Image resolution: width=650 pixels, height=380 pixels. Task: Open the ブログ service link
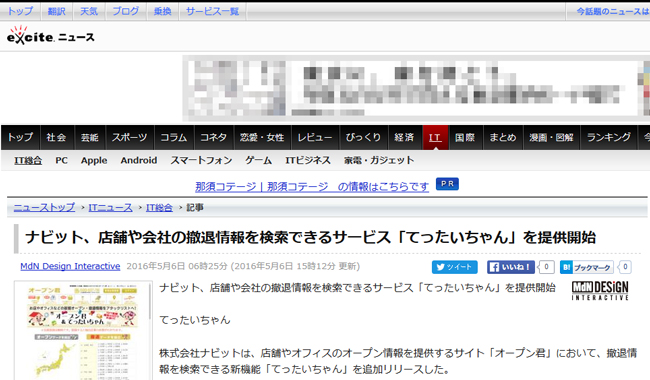(126, 11)
